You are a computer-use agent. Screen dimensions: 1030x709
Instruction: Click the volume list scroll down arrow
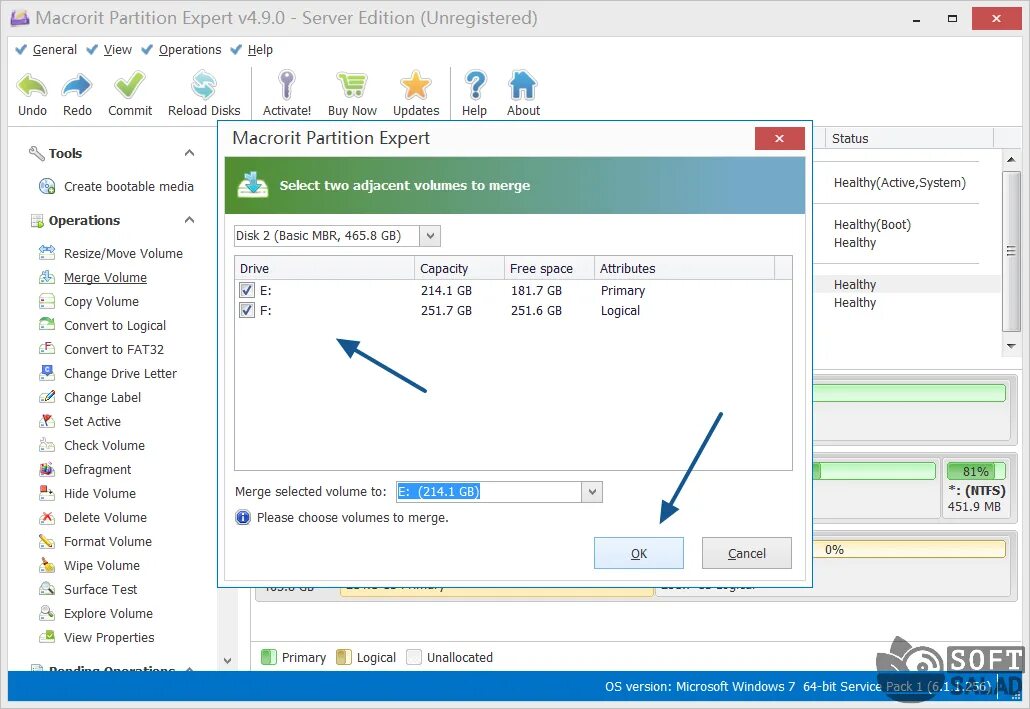click(1011, 346)
